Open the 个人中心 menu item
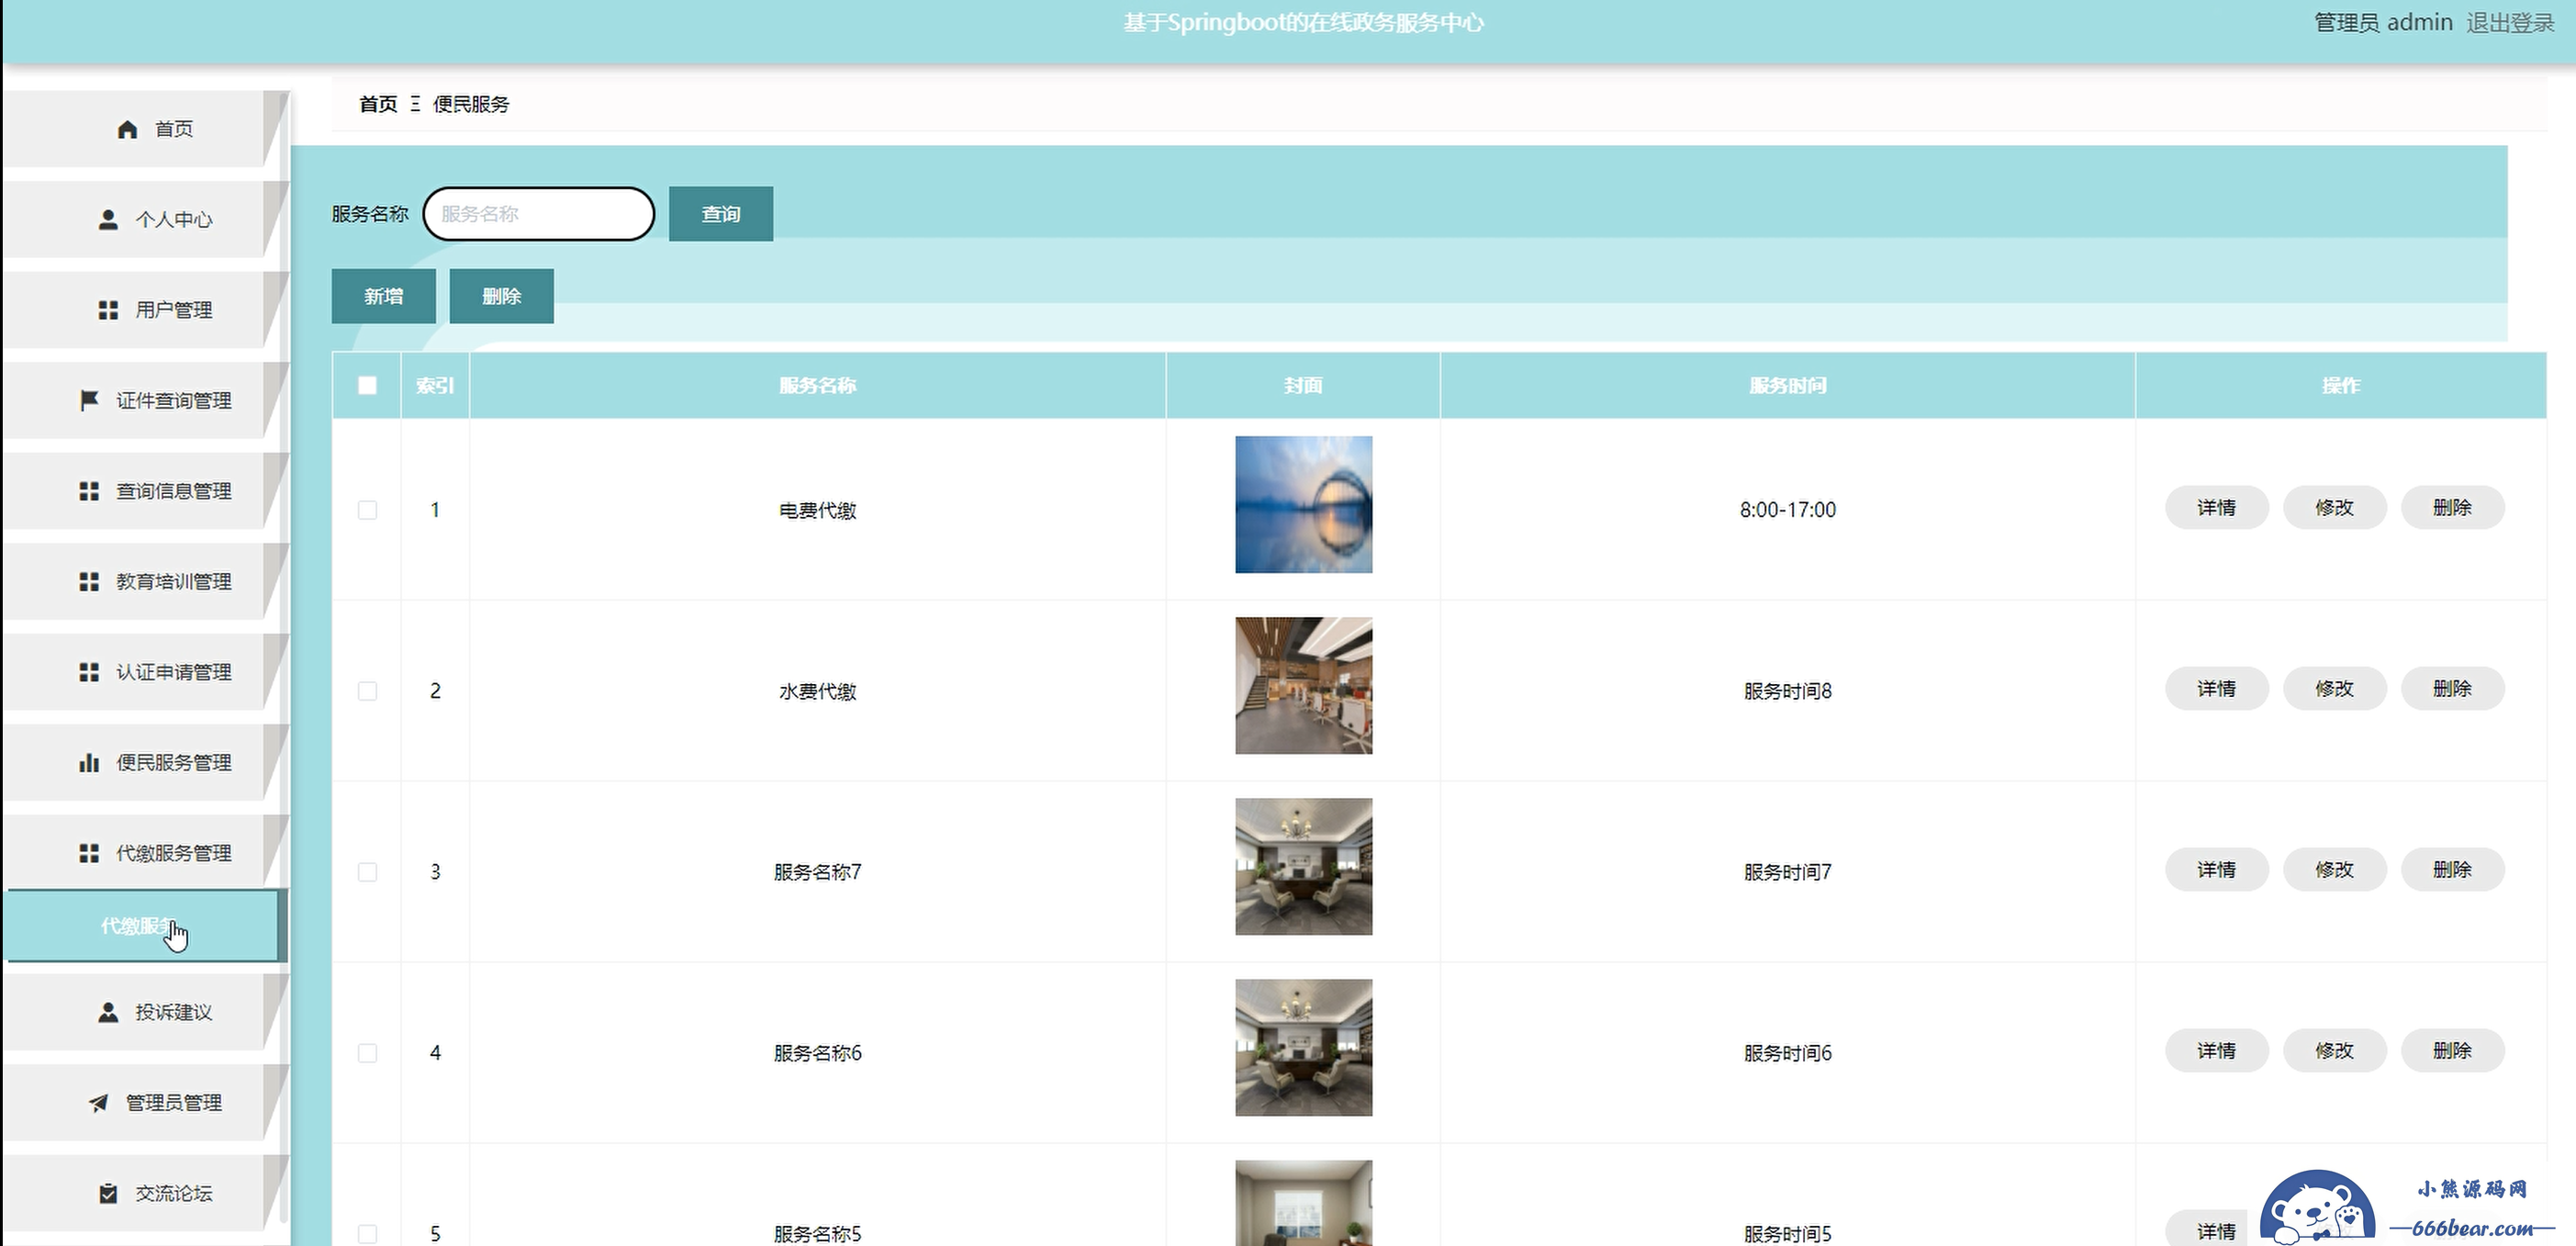The width and height of the screenshot is (2576, 1246). point(146,220)
